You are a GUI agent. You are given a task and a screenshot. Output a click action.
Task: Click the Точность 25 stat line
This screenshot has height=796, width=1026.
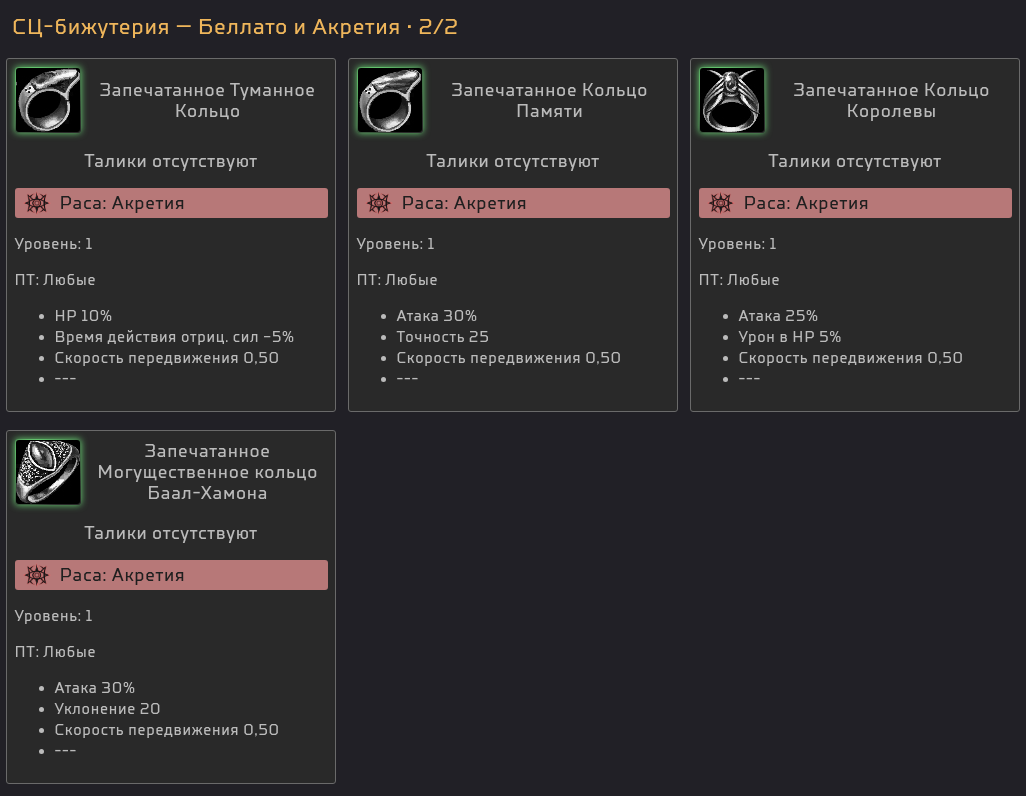[442, 336]
